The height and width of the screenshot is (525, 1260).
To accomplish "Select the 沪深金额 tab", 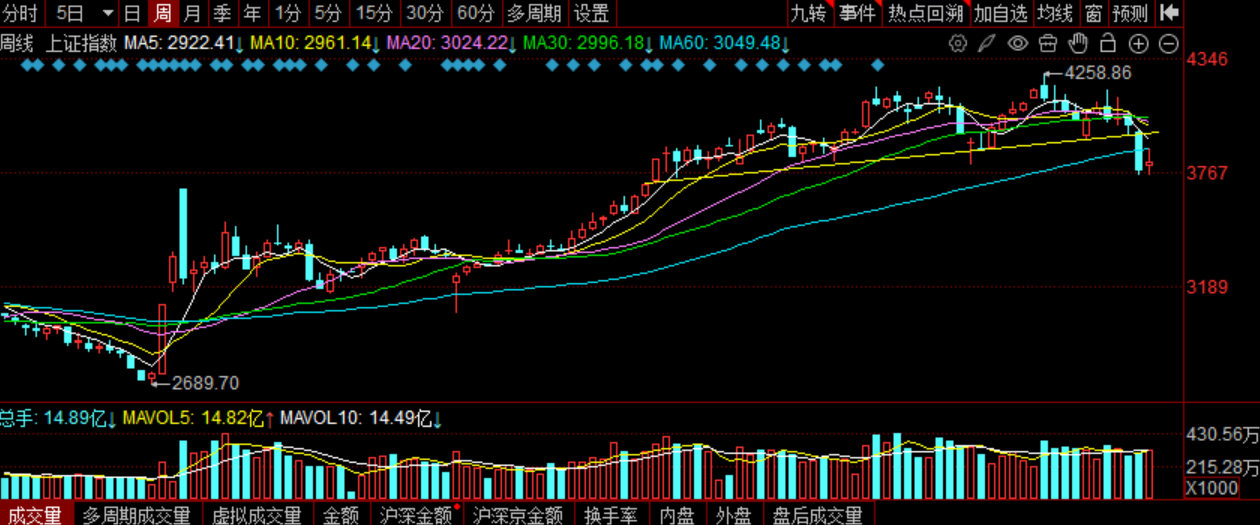I will [x=415, y=515].
